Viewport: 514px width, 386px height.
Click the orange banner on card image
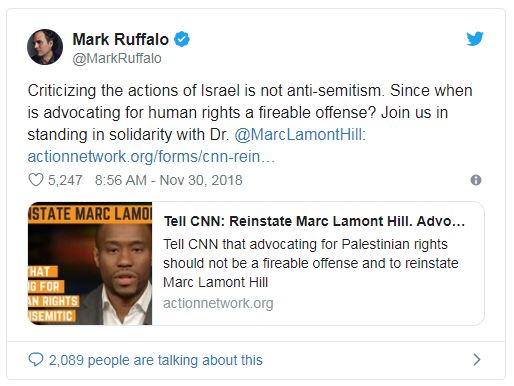[90, 213]
